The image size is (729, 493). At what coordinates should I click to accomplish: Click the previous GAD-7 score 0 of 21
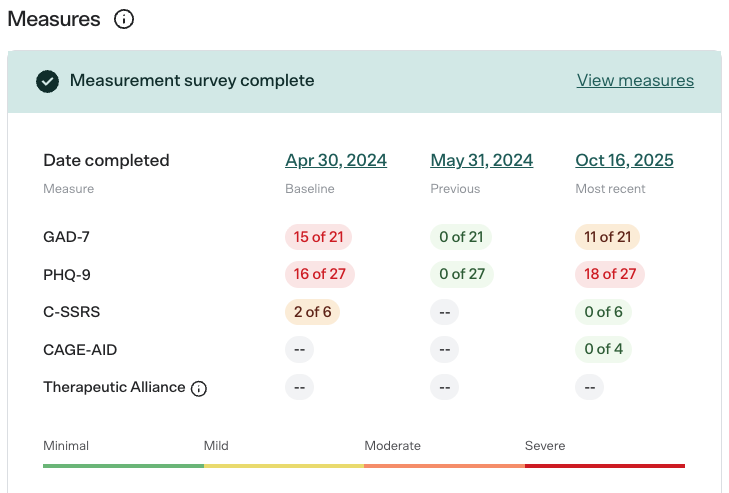(461, 237)
